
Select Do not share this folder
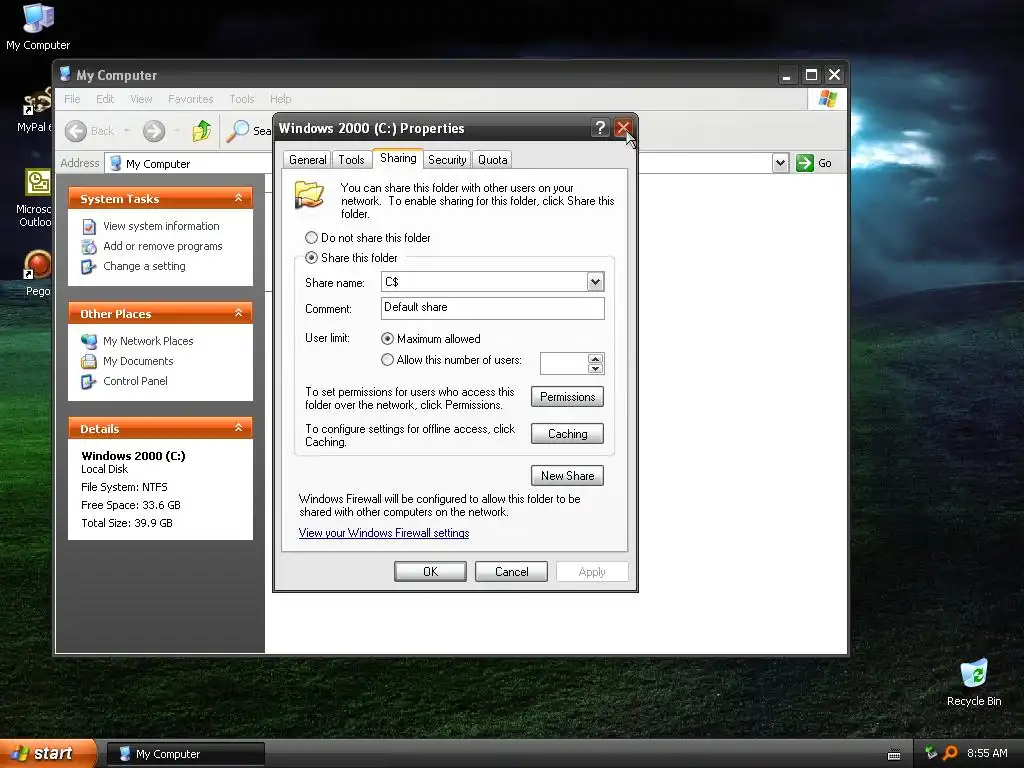pos(312,238)
